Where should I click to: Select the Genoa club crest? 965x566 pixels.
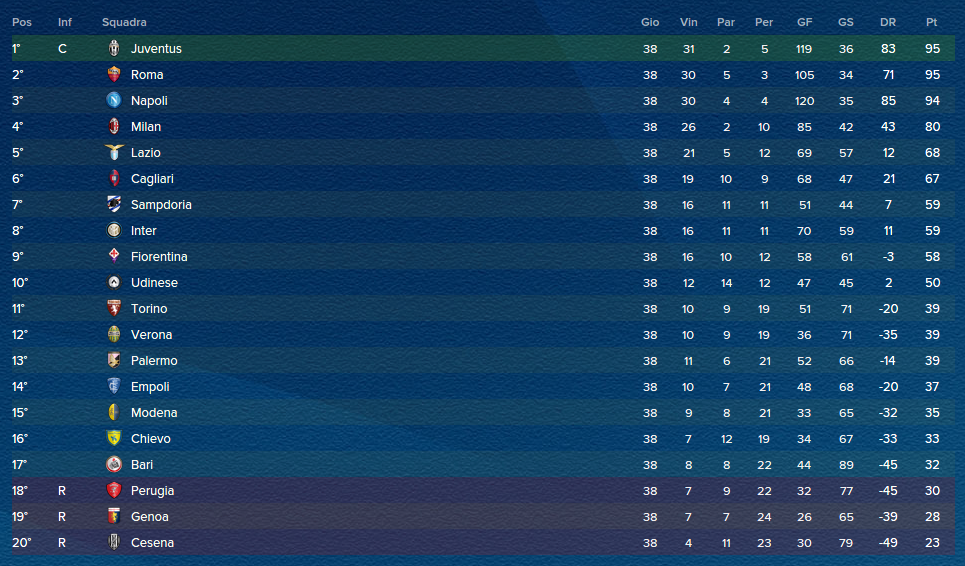click(x=114, y=516)
